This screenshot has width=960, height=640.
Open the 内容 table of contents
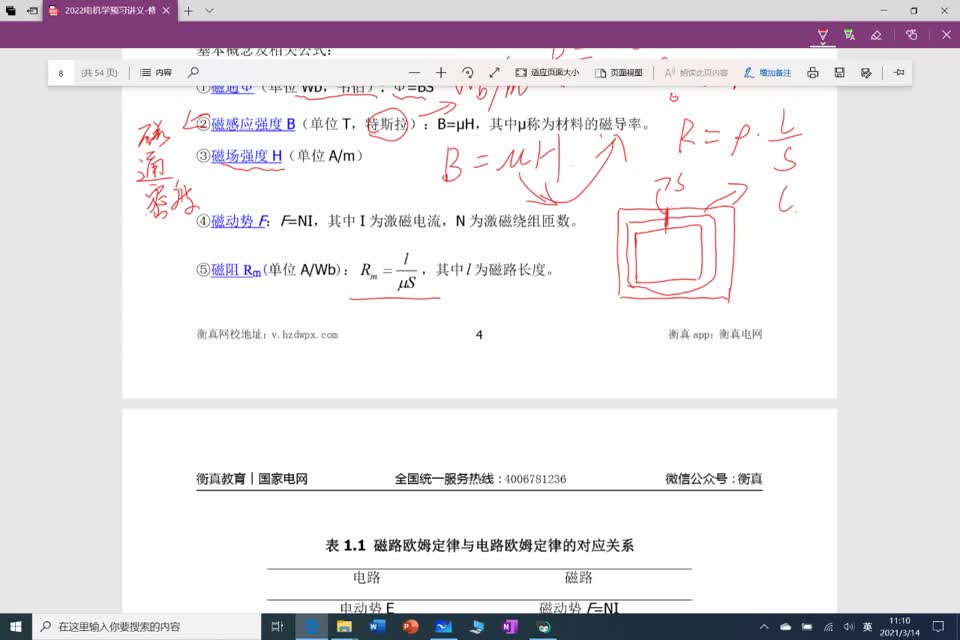pyautogui.click(x=156, y=72)
